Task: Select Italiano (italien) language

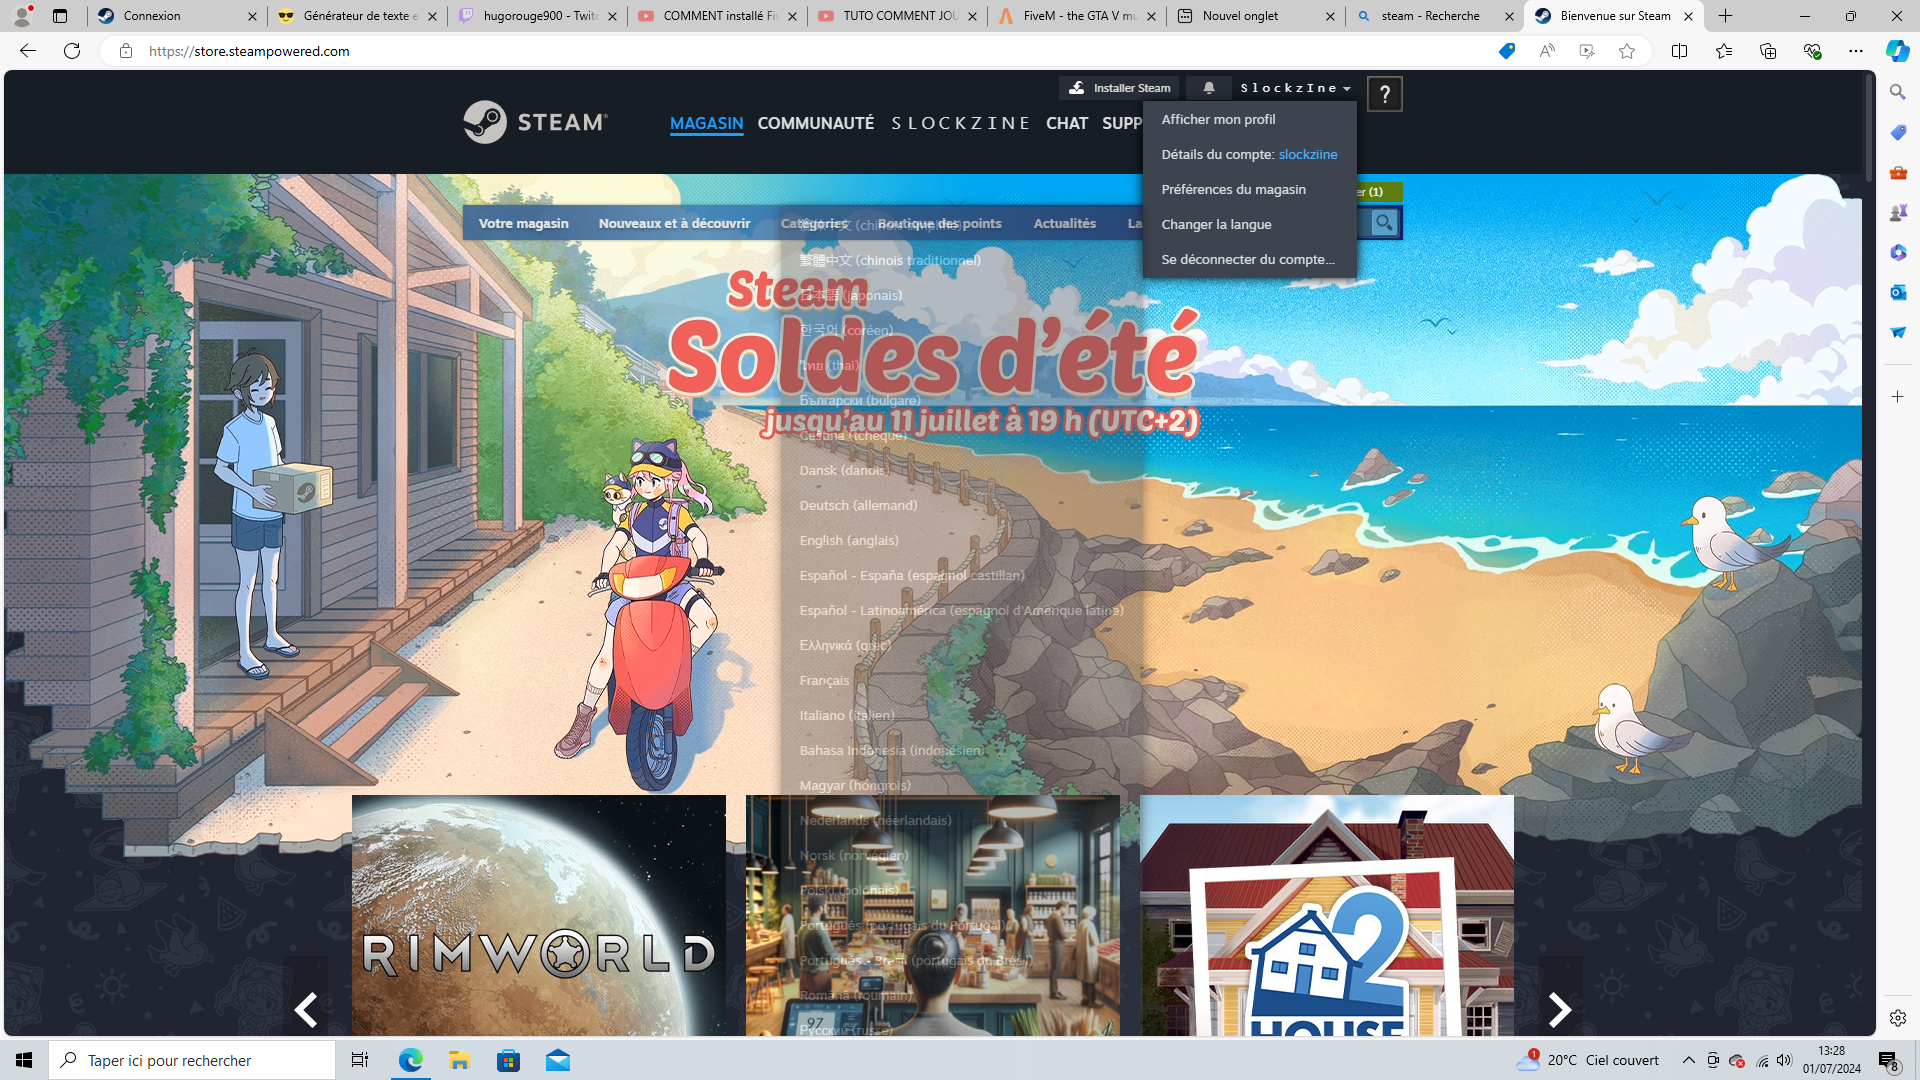Action: [x=847, y=715]
